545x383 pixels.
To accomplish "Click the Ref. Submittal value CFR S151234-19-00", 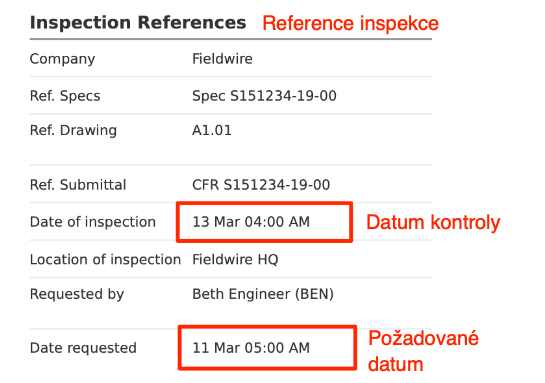I will pyautogui.click(x=261, y=185).
